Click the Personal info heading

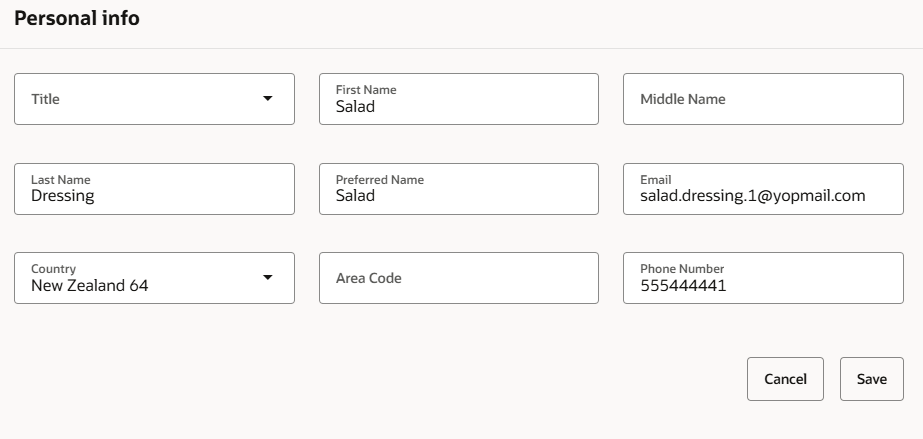tap(77, 19)
